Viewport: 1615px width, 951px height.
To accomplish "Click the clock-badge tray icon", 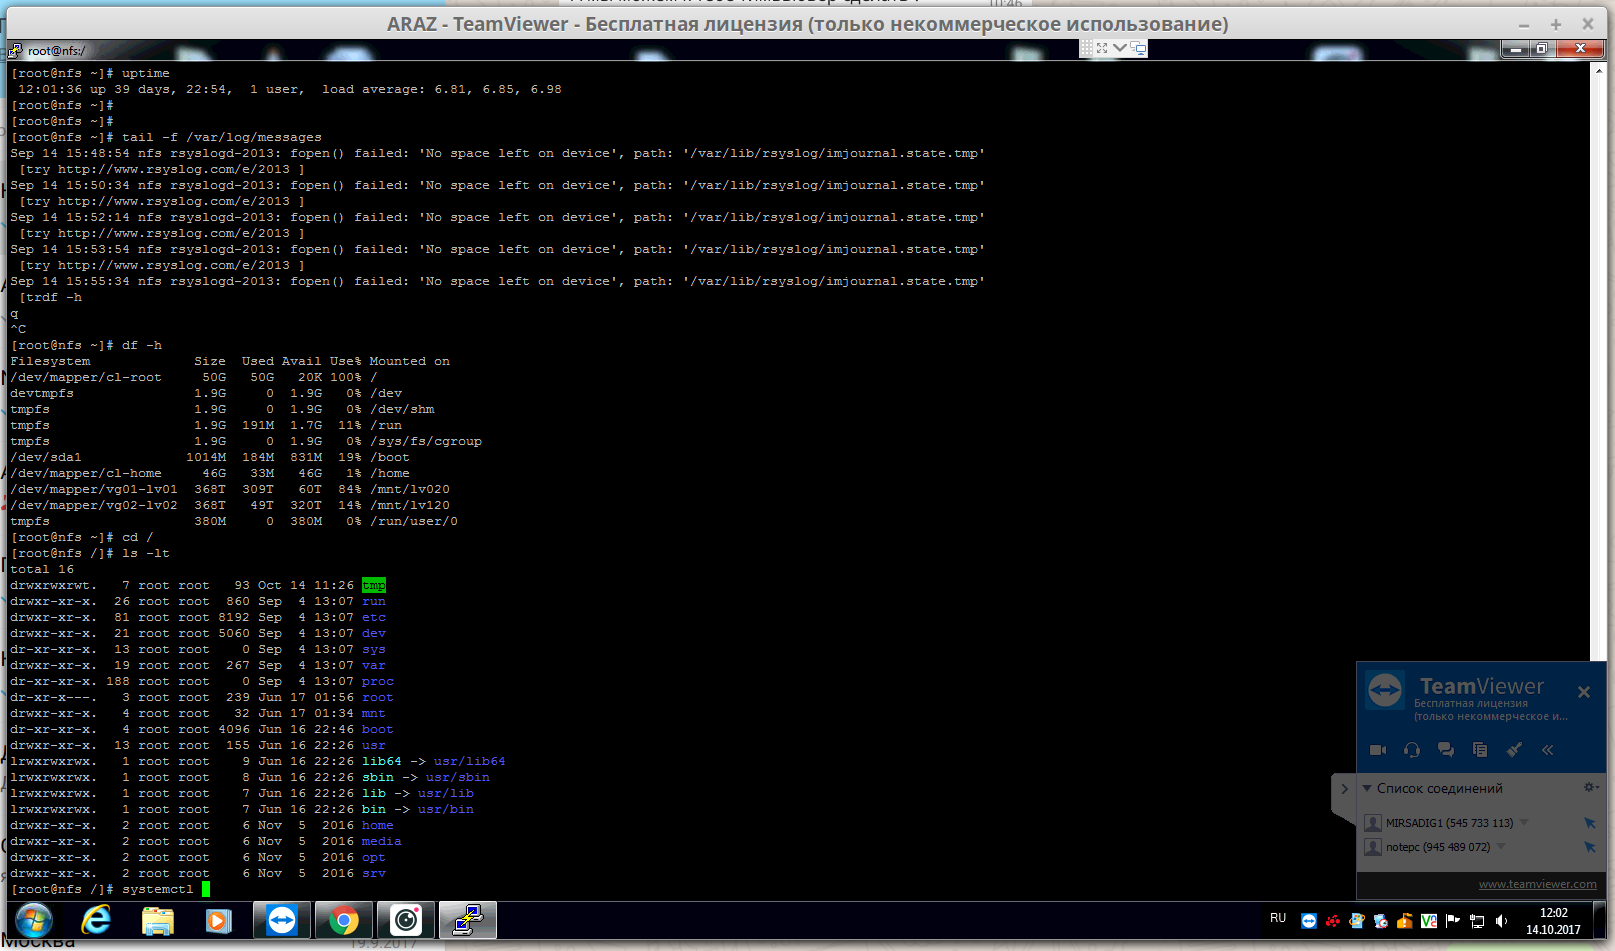I will click(1381, 921).
